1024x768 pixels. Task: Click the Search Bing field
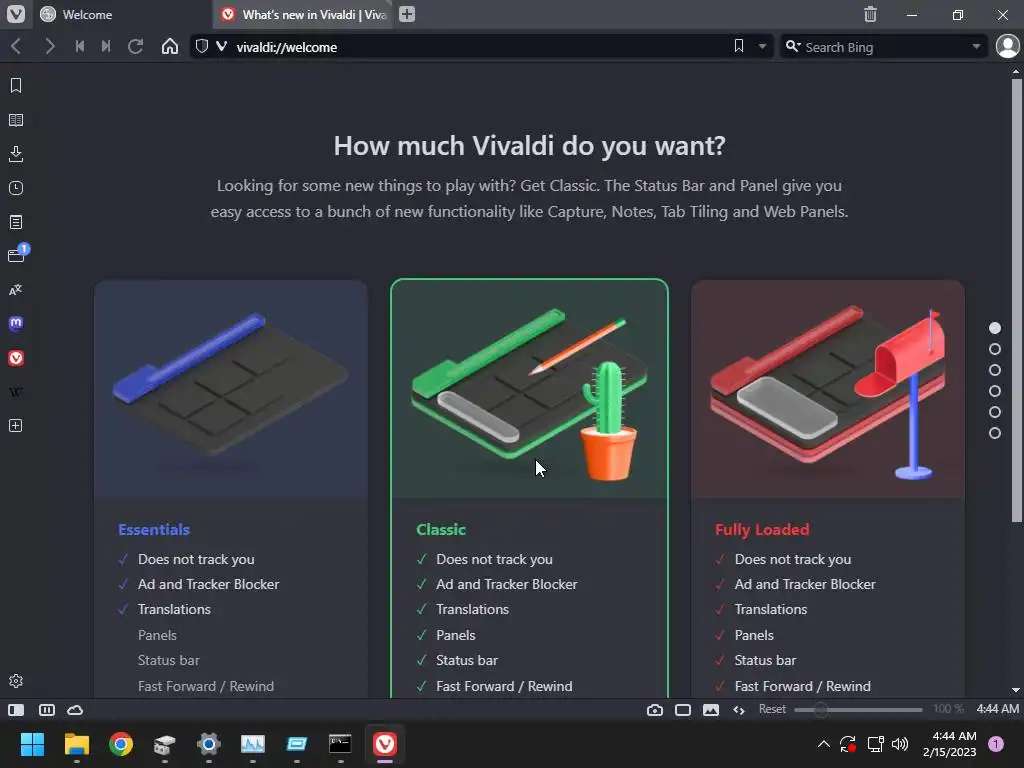click(884, 47)
